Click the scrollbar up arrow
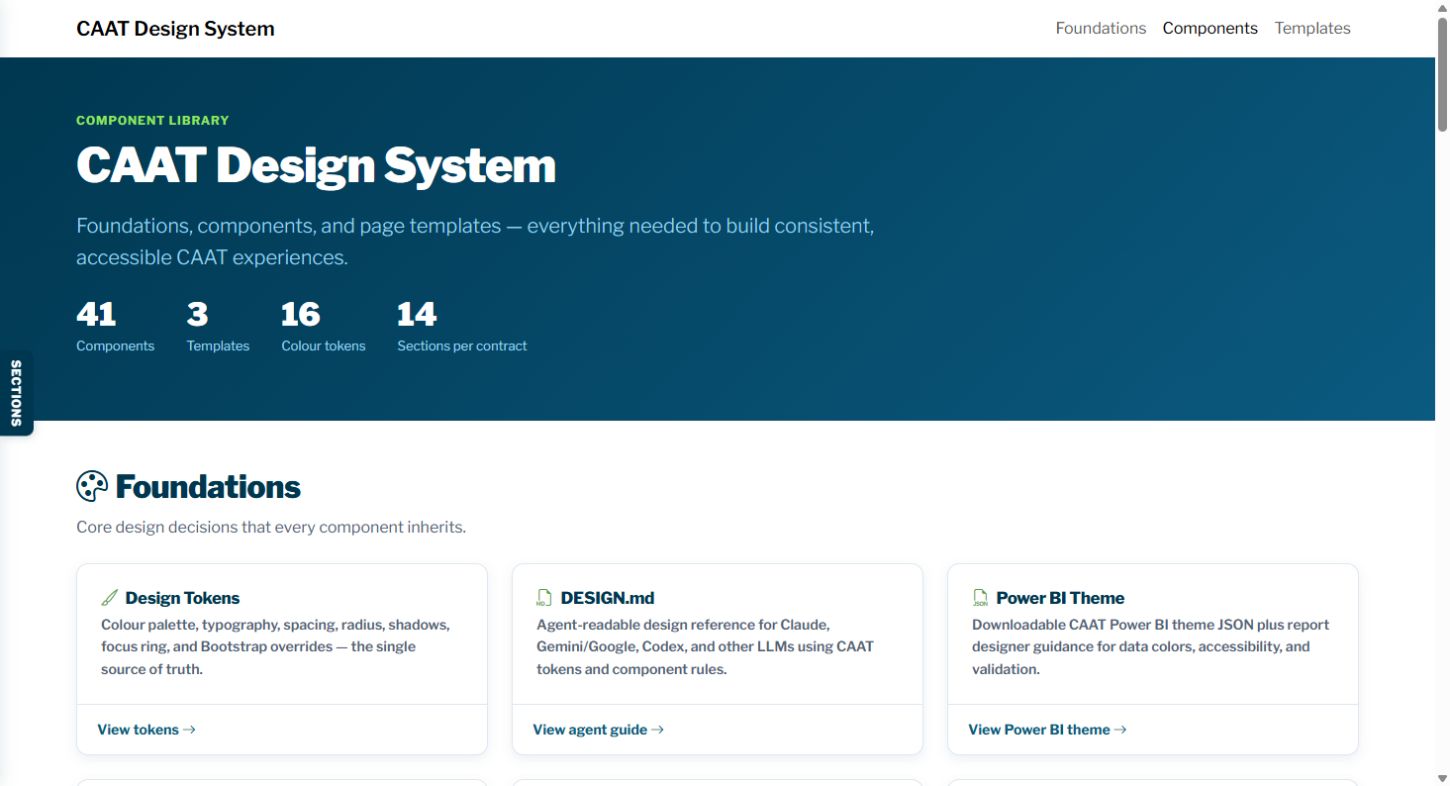1450x786 pixels. coord(1442,7)
